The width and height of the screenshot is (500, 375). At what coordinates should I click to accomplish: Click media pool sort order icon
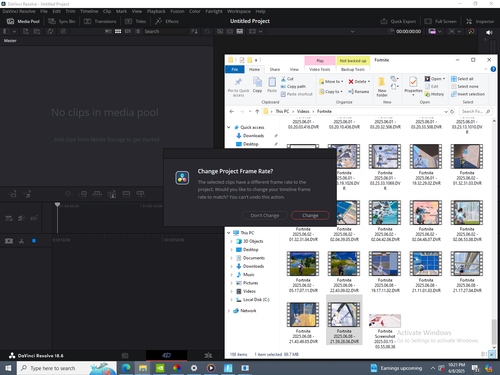pos(194,31)
